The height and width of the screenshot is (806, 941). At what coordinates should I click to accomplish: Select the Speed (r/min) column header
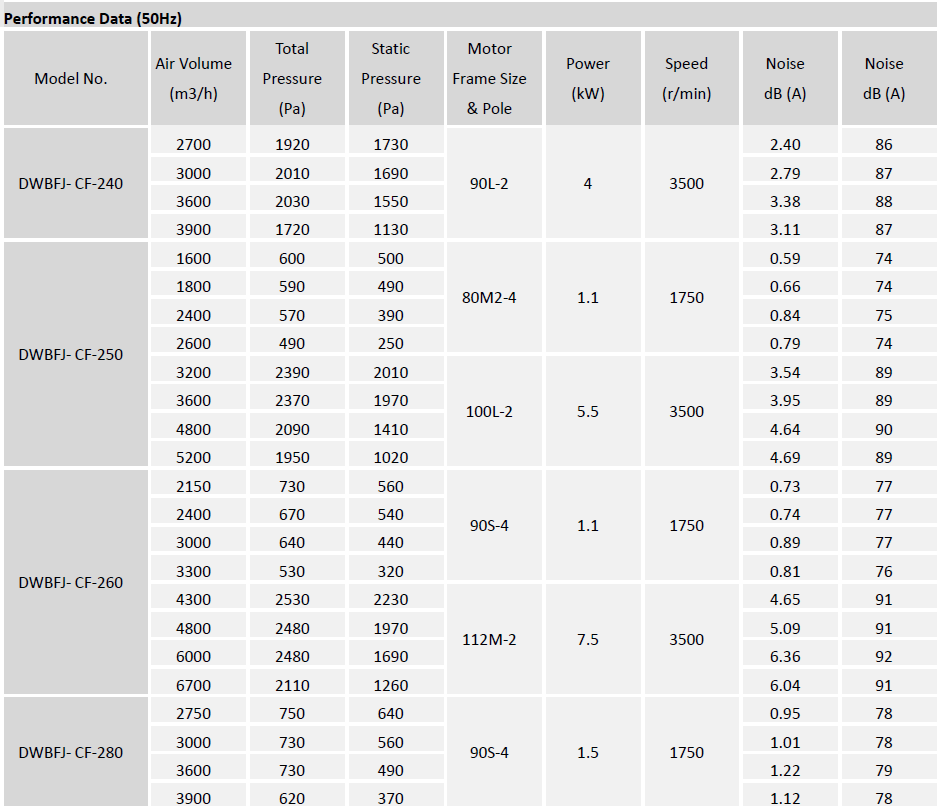pyautogui.click(x=687, y=78)
